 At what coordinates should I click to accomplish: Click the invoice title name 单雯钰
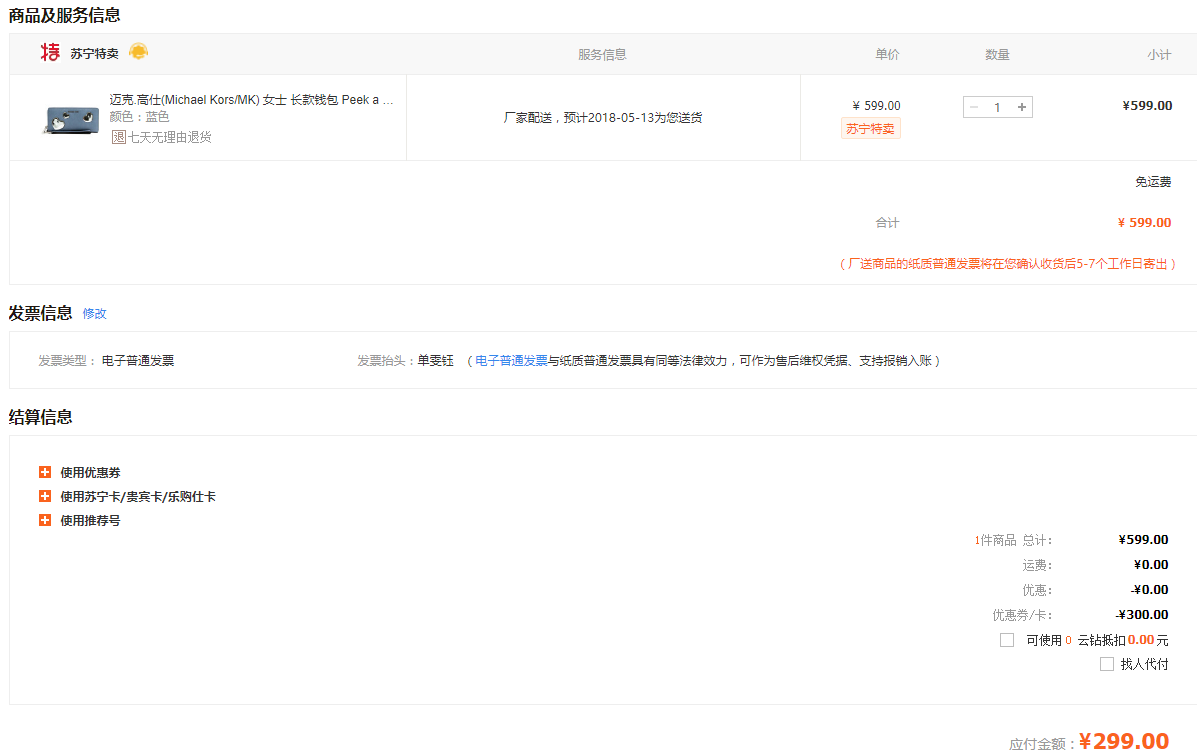point(435,360)
